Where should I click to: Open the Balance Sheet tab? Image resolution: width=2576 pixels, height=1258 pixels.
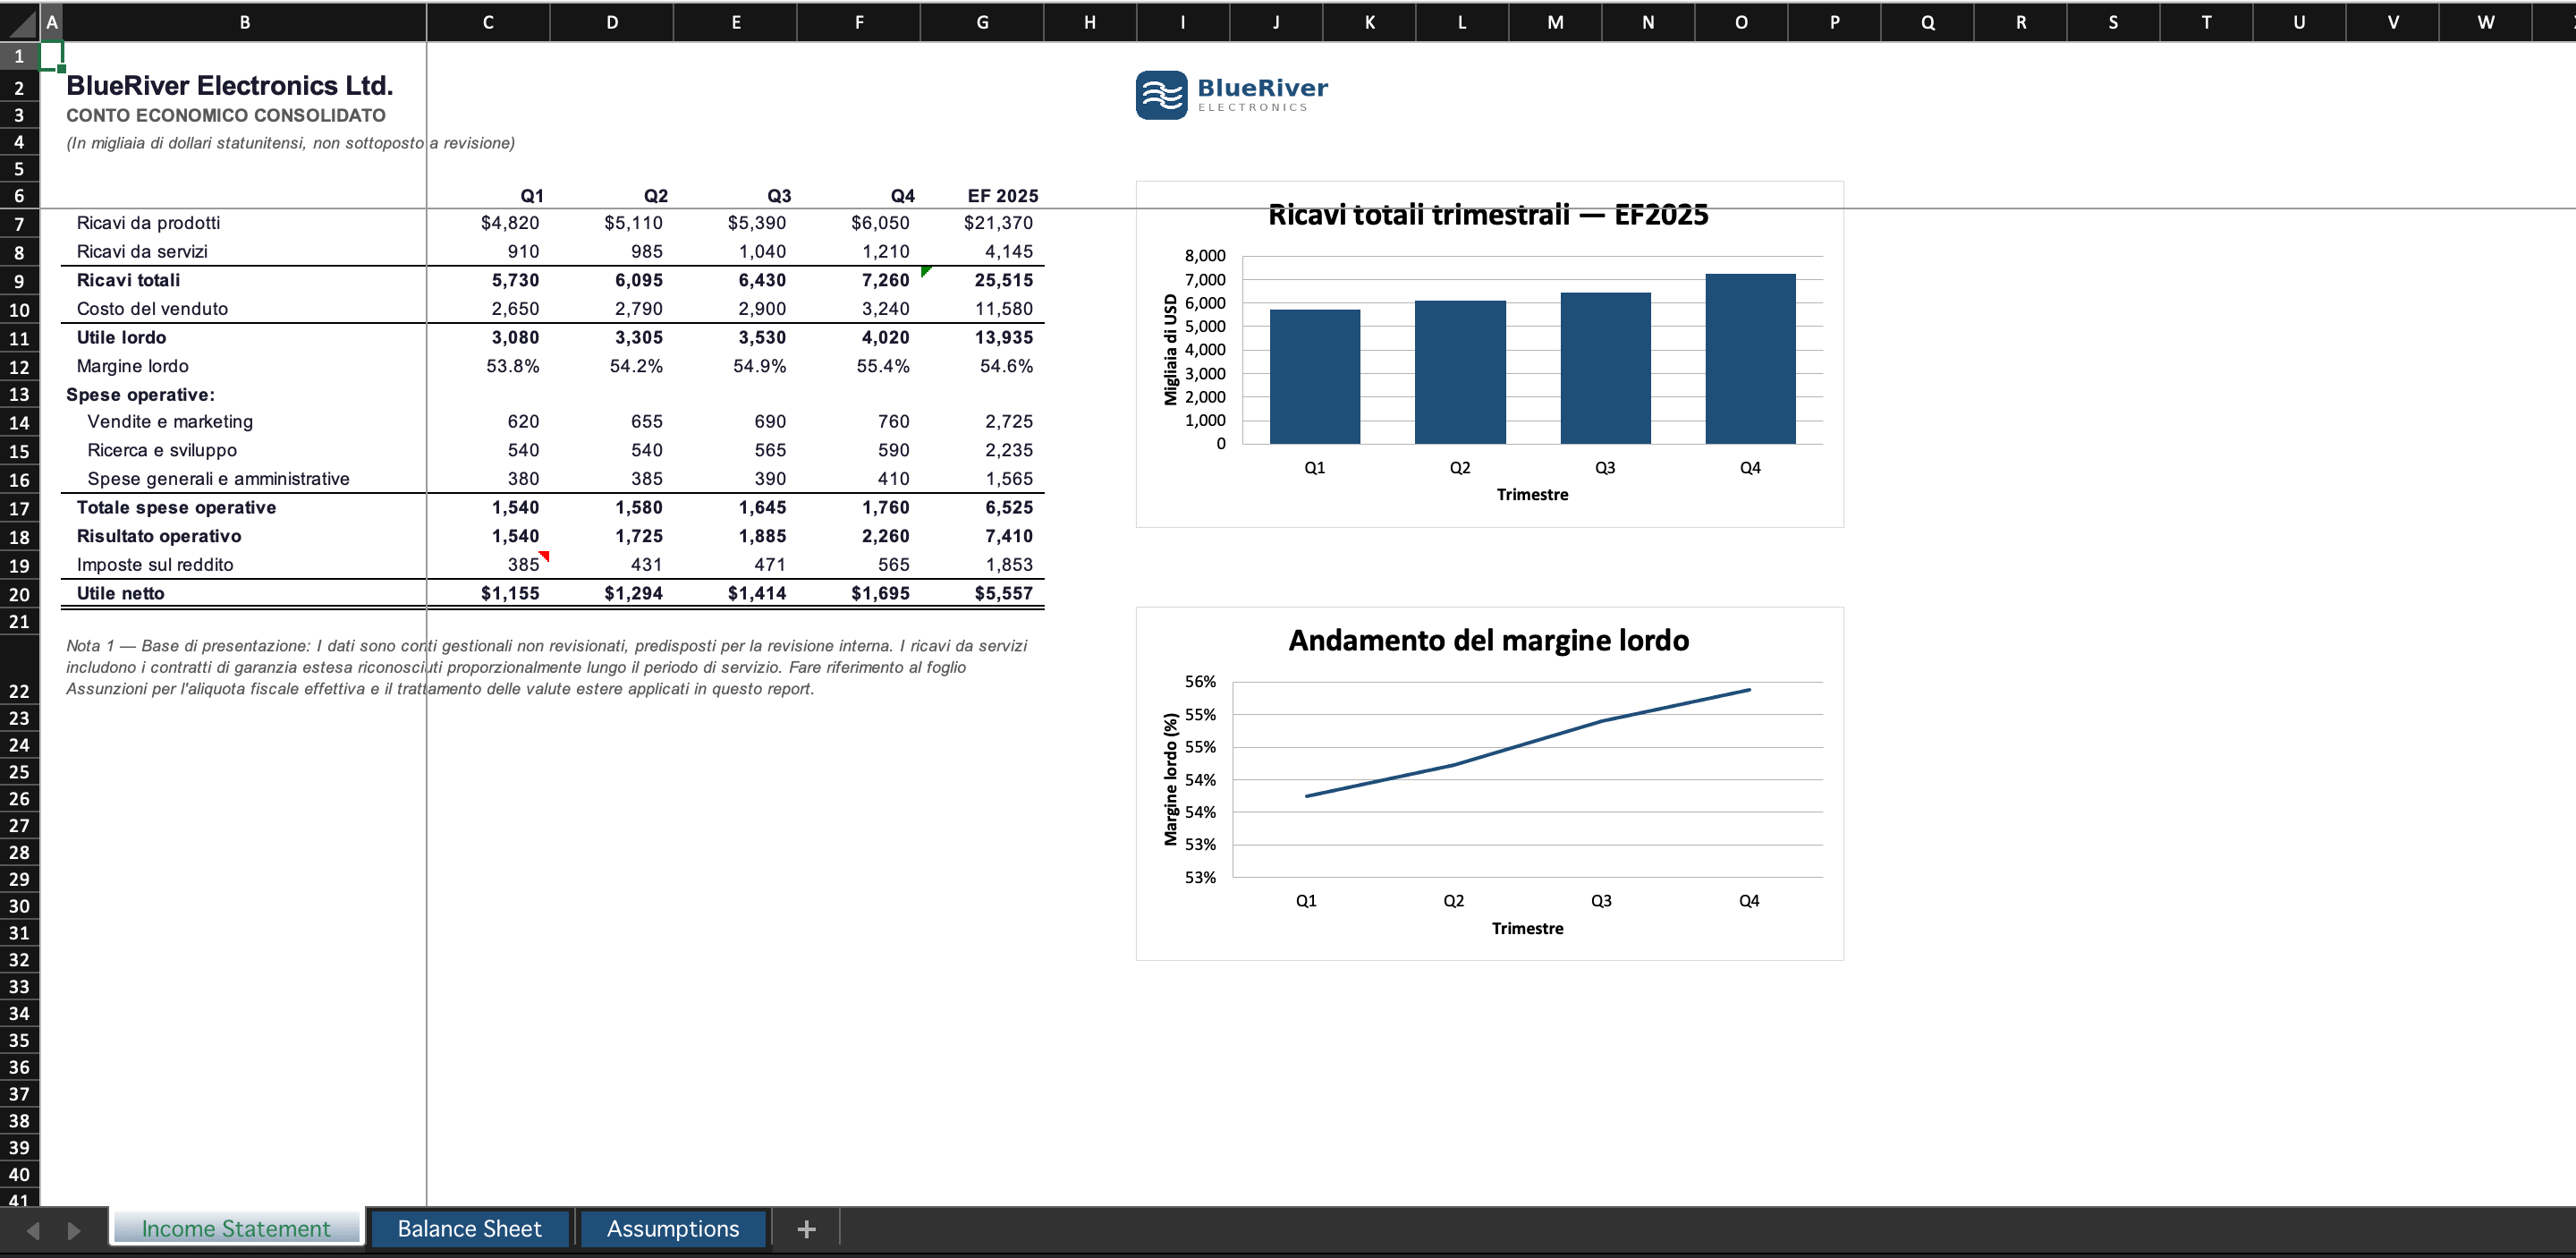click(x=469, y=1228)
